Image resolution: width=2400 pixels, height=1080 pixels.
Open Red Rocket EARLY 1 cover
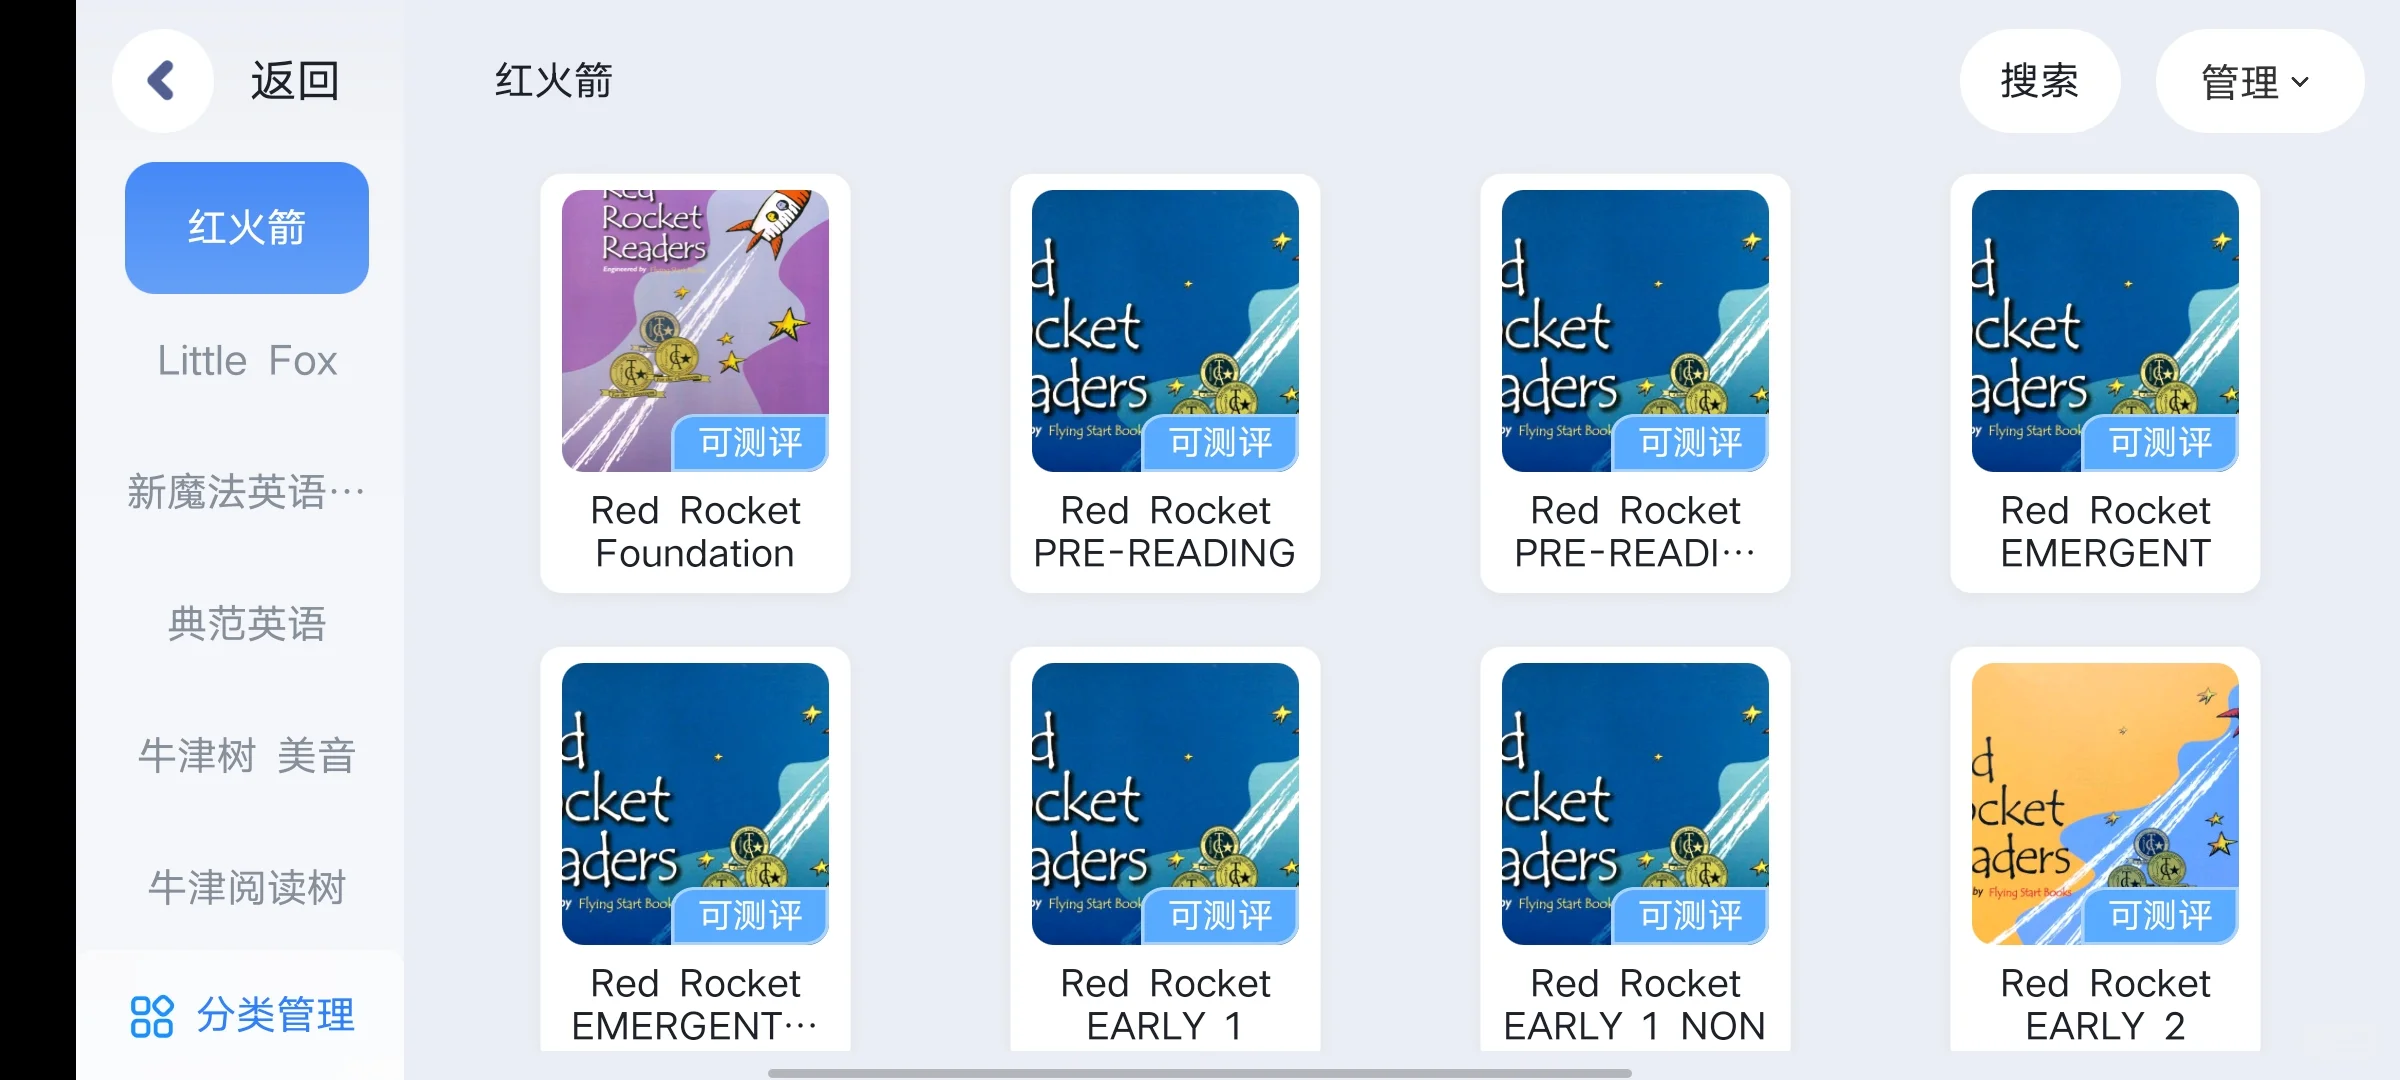coord(1165,804)
